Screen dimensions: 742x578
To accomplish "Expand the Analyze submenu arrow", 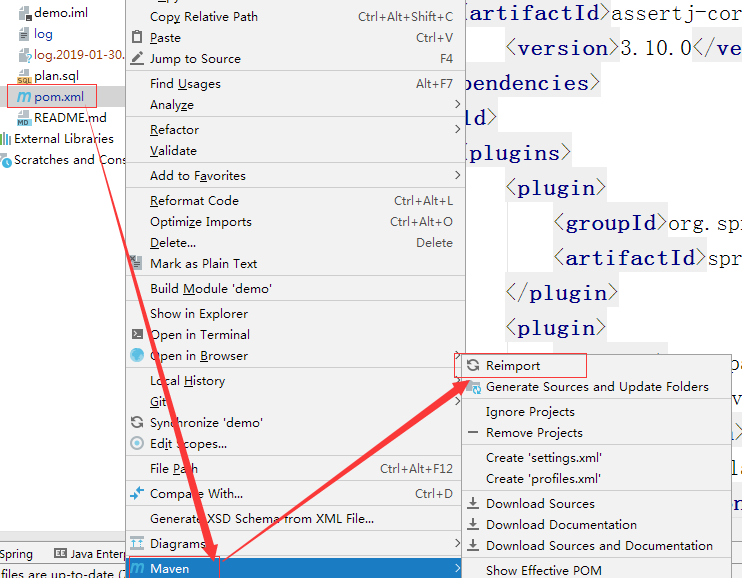I will [x=457, y=104].
